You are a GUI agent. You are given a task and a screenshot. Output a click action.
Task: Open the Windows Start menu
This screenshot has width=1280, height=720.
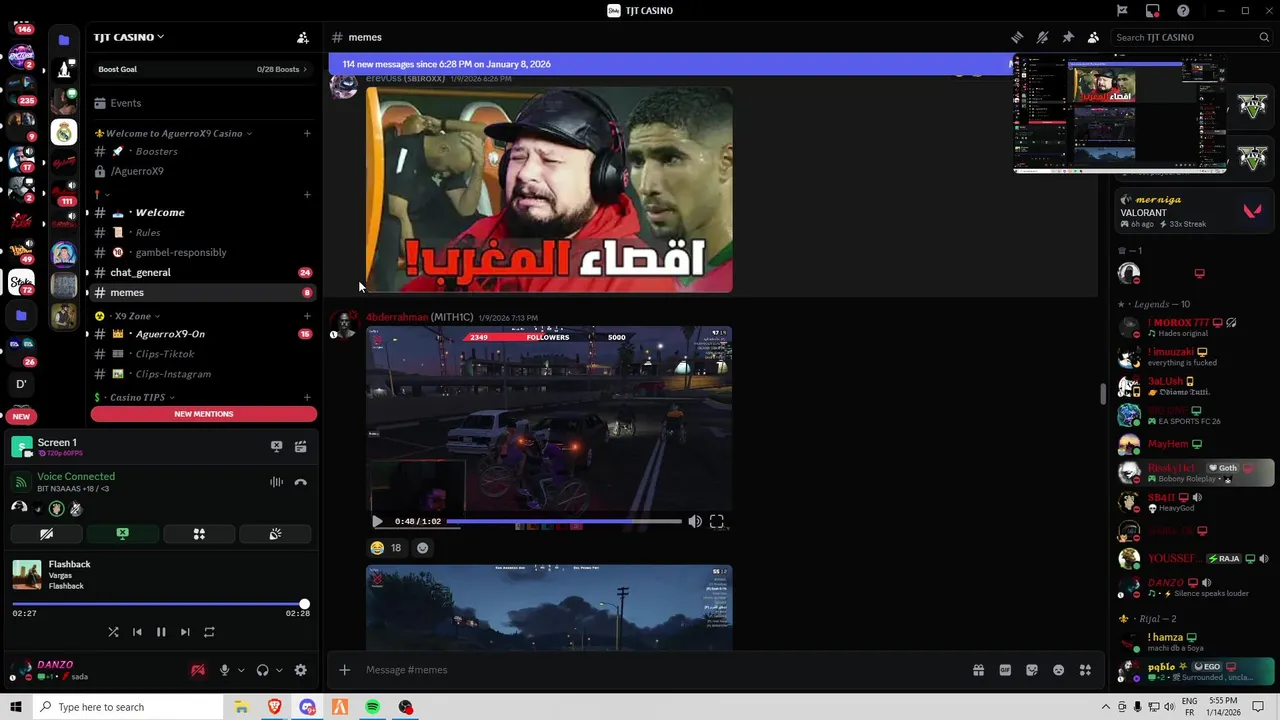click(x=16, y=707)
